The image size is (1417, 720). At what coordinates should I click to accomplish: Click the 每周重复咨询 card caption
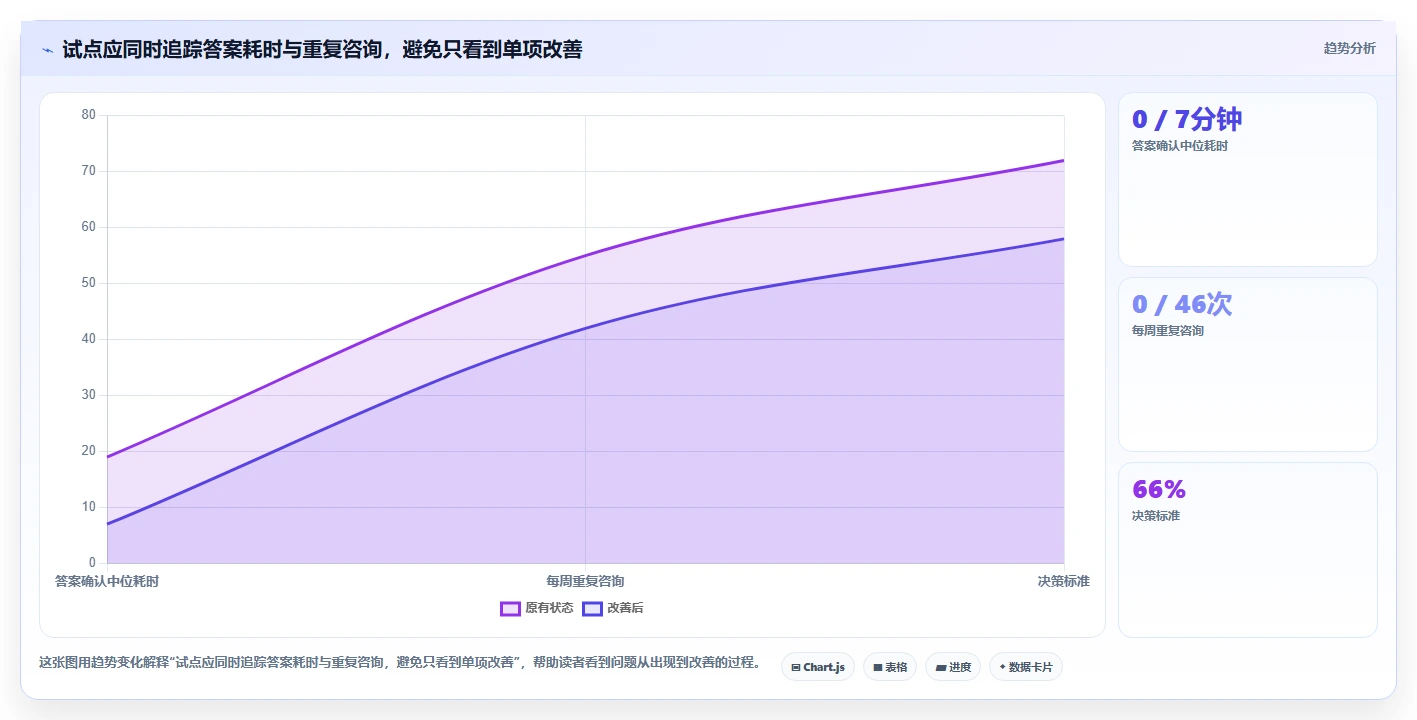[x=1168, y=331]
